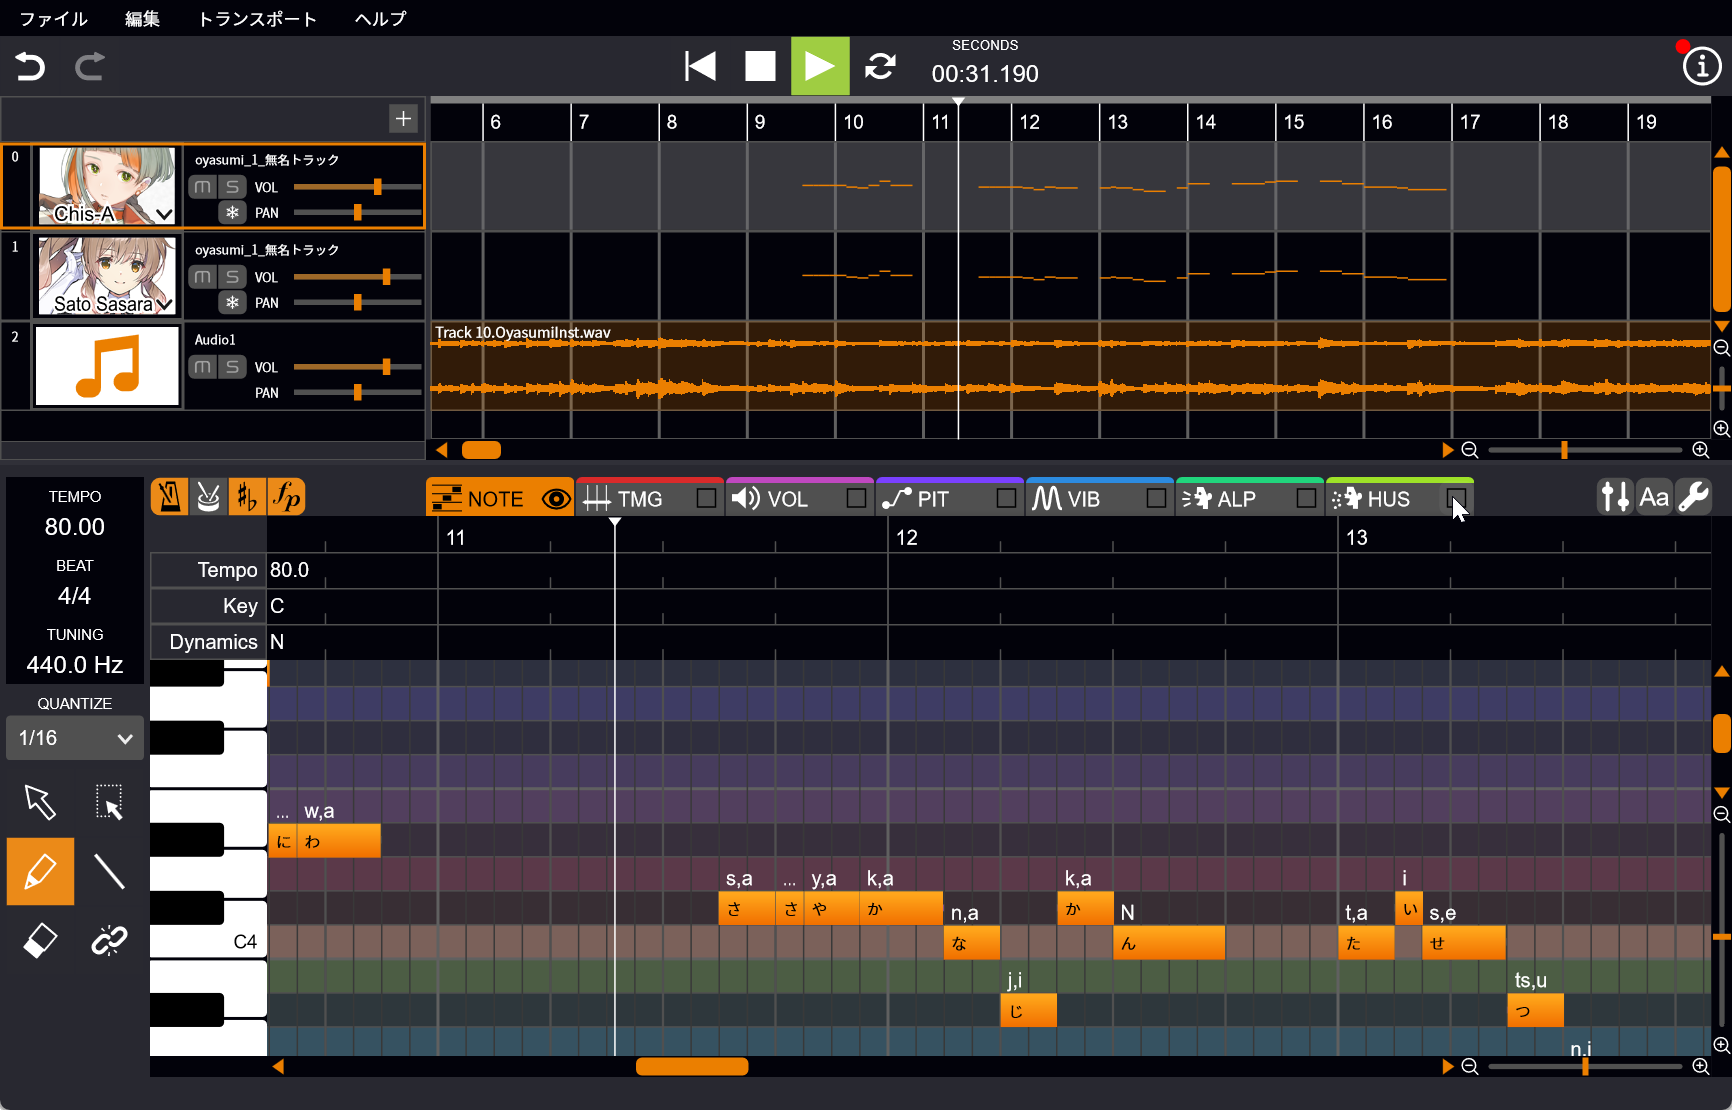
Task: Mute the Audio1 track
Action: pyautogui.click(x=203, y=367)
